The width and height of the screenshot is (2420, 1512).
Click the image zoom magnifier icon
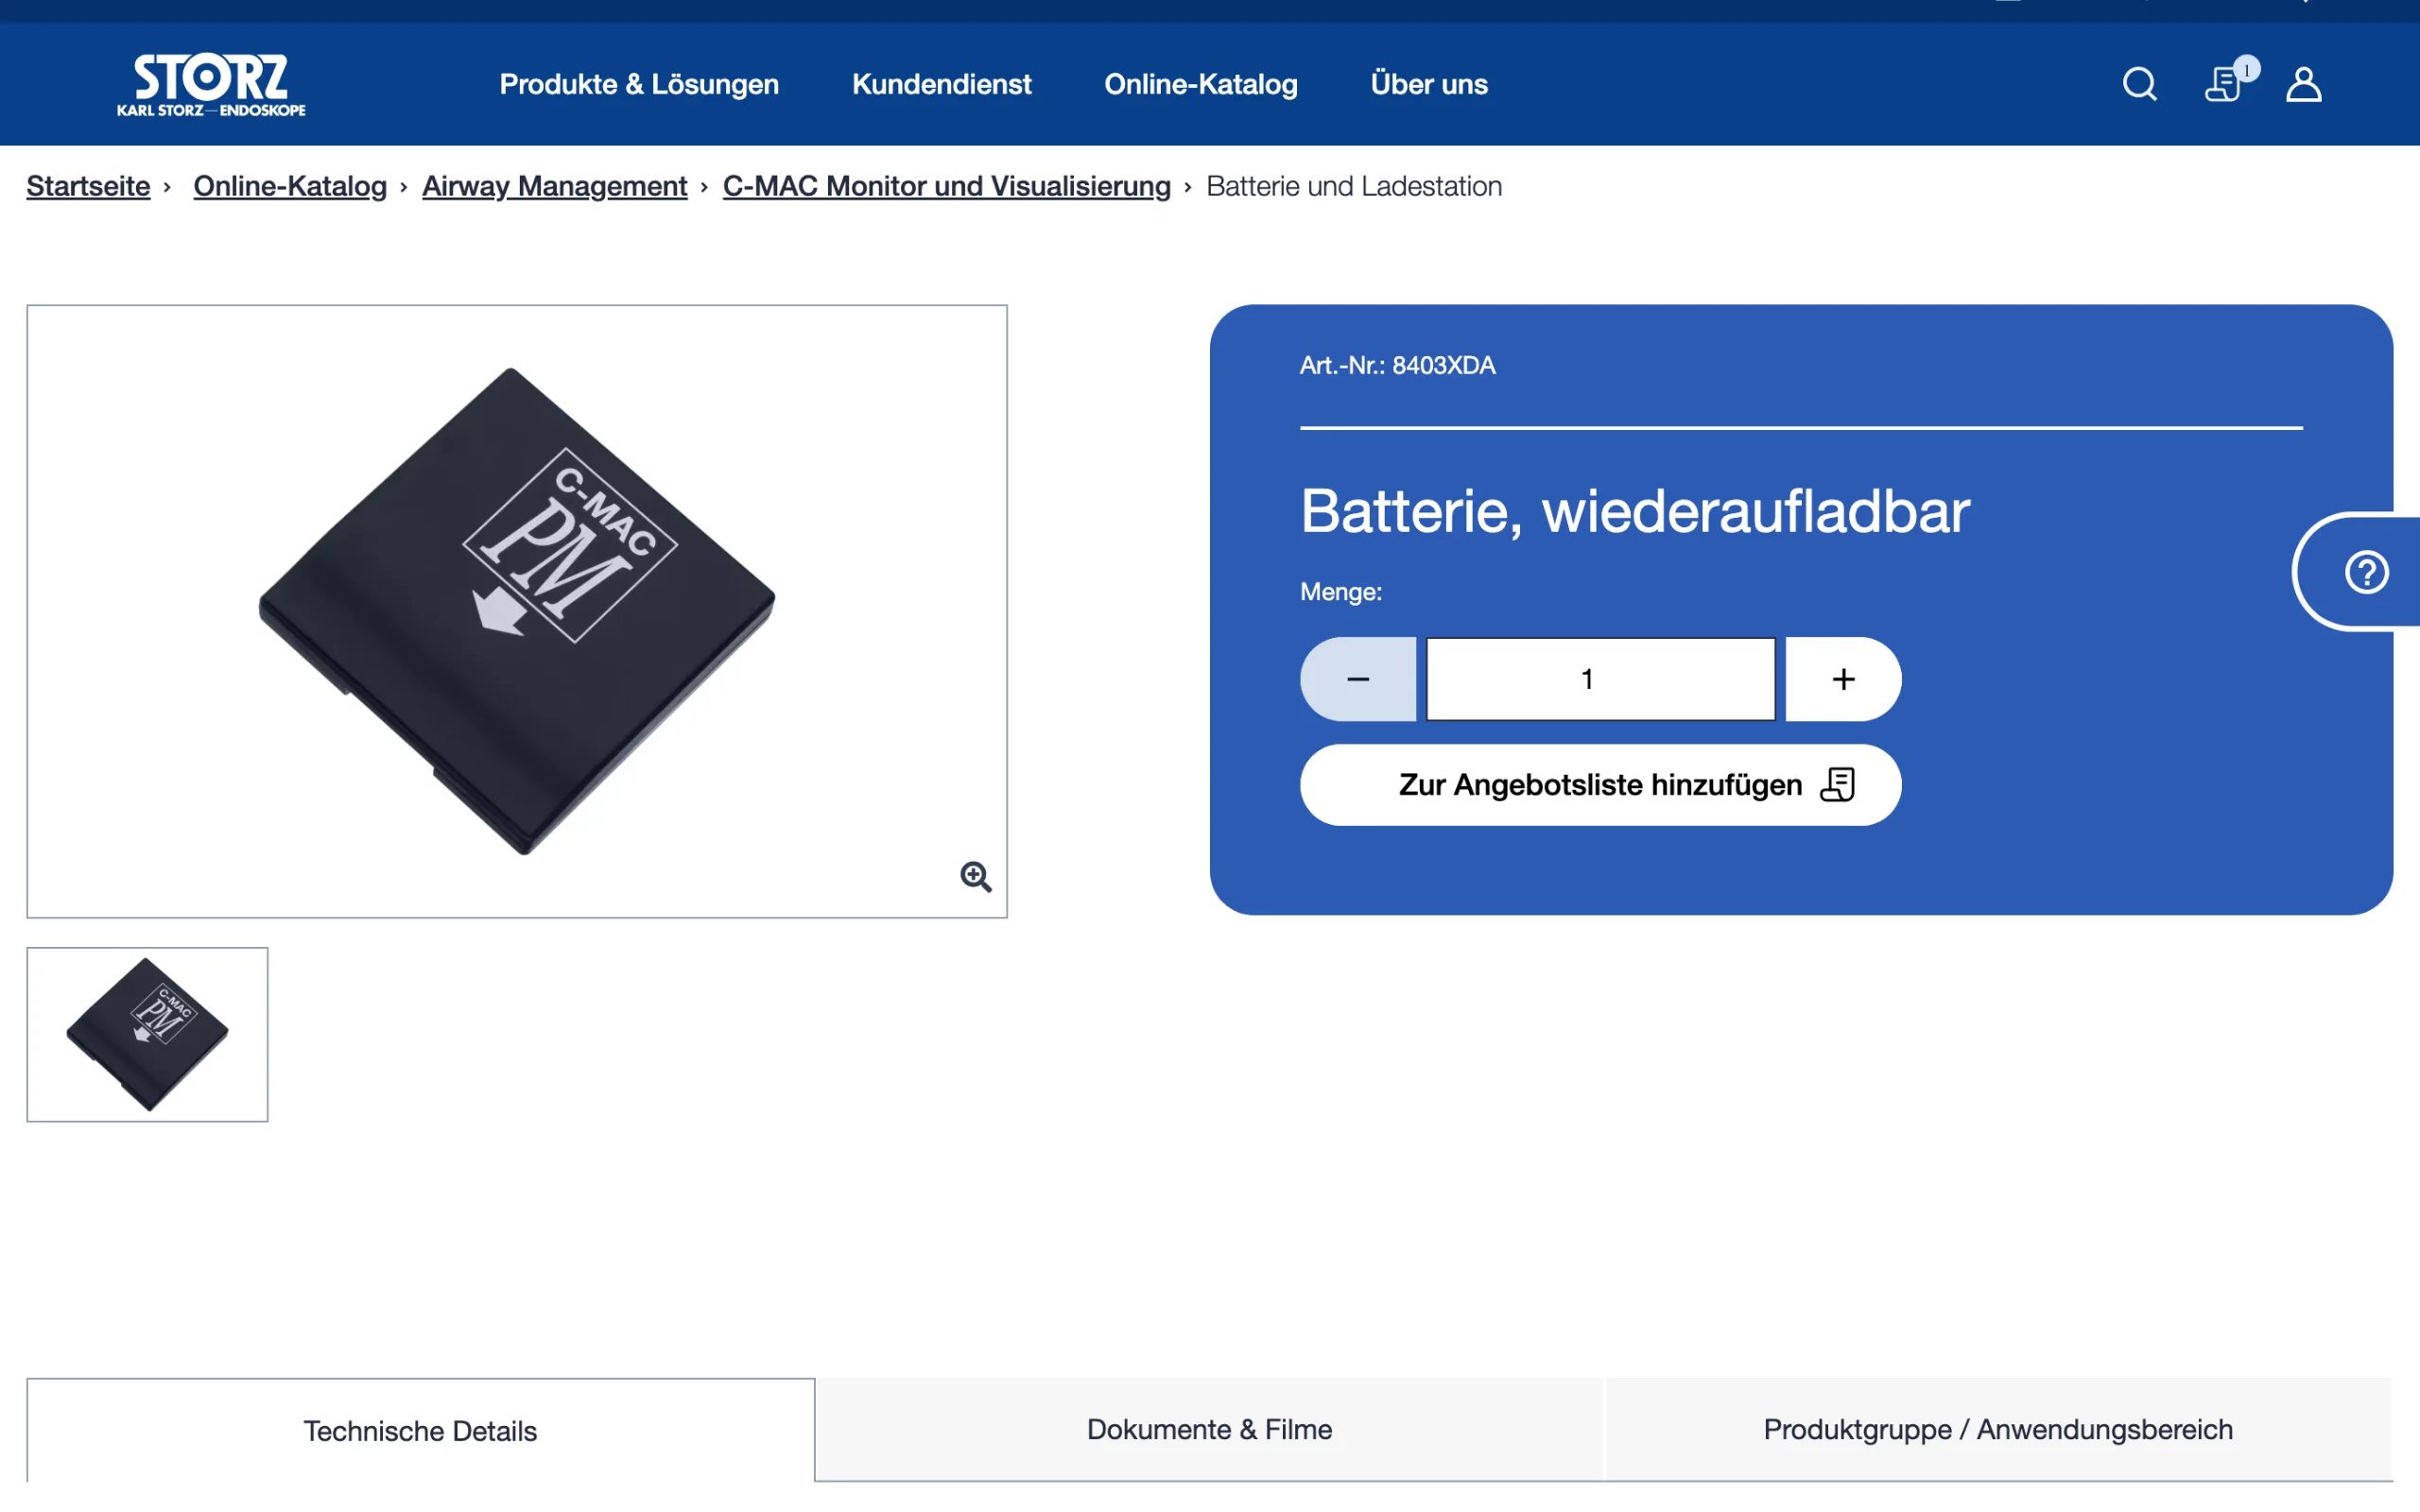point(976,877)
